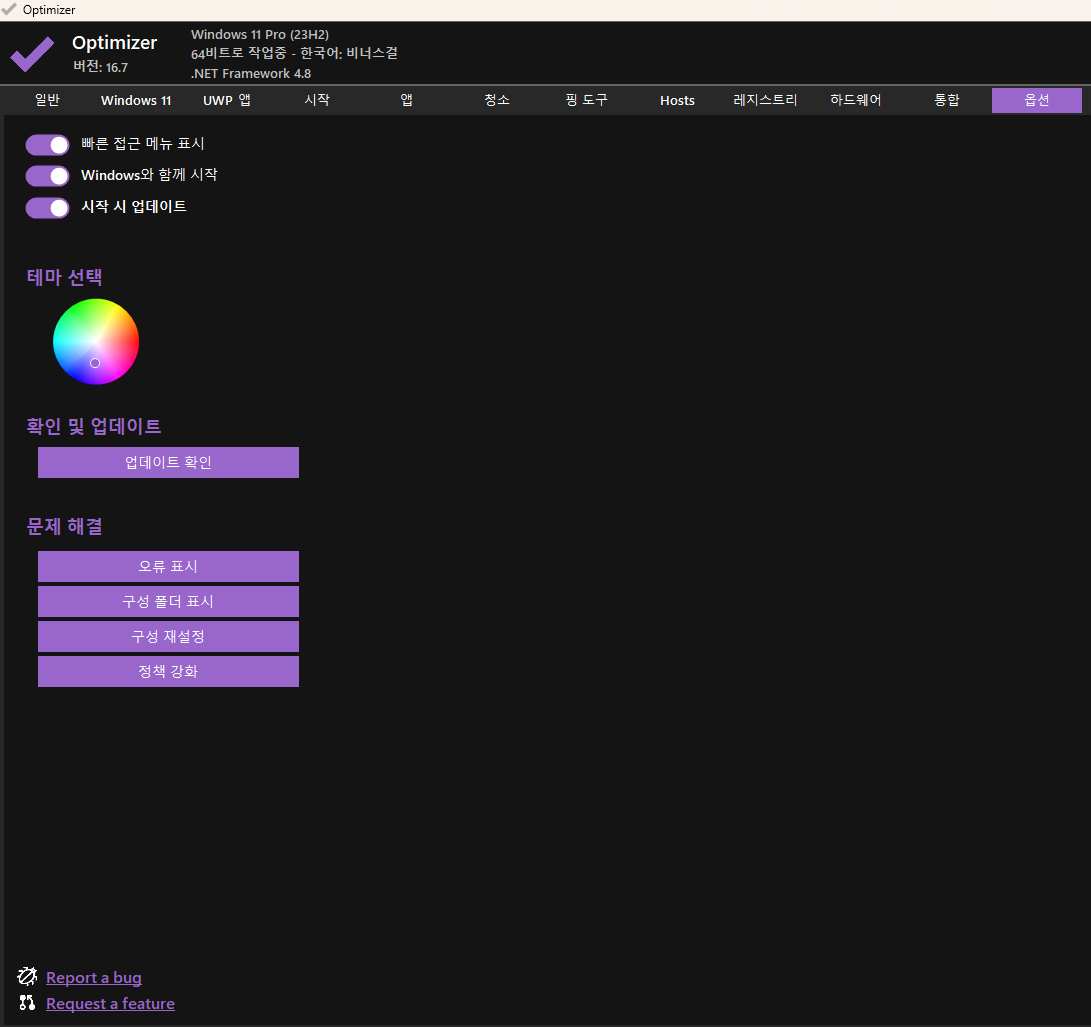Click the branch icon beside Request a feature
Screen dimensions: 1091x1027
click(x=27, y=1003)
